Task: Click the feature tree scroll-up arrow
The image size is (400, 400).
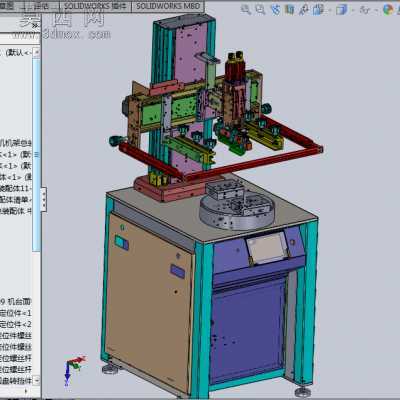Action: click(x=37, y=52)
